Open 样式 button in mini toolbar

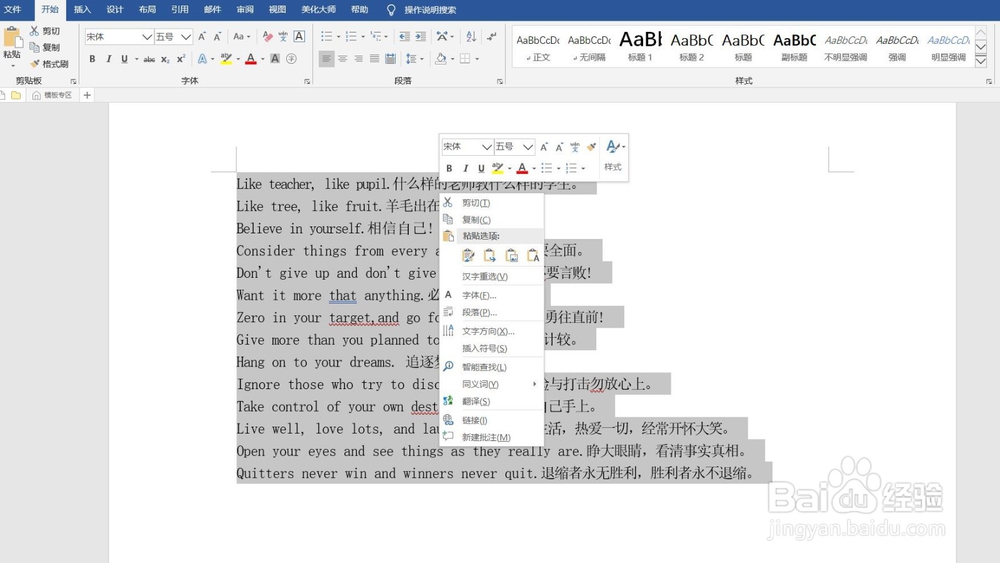614,157
